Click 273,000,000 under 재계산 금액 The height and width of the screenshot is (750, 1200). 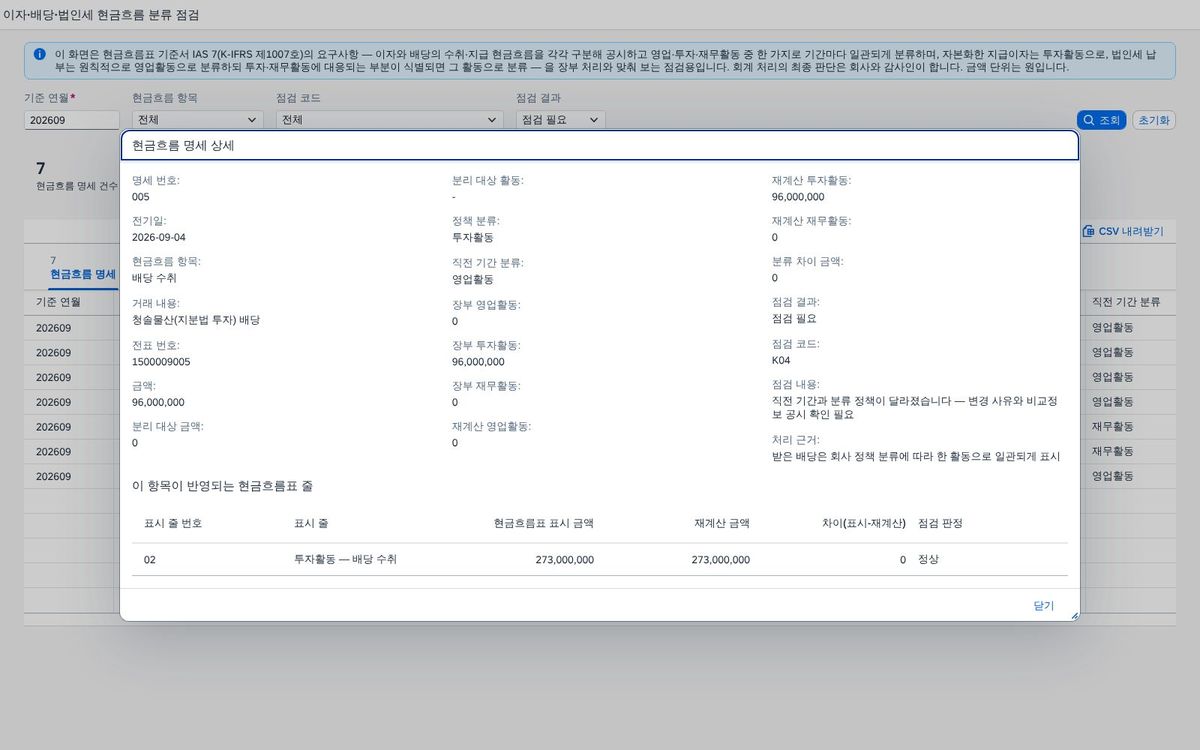[721, 560]
